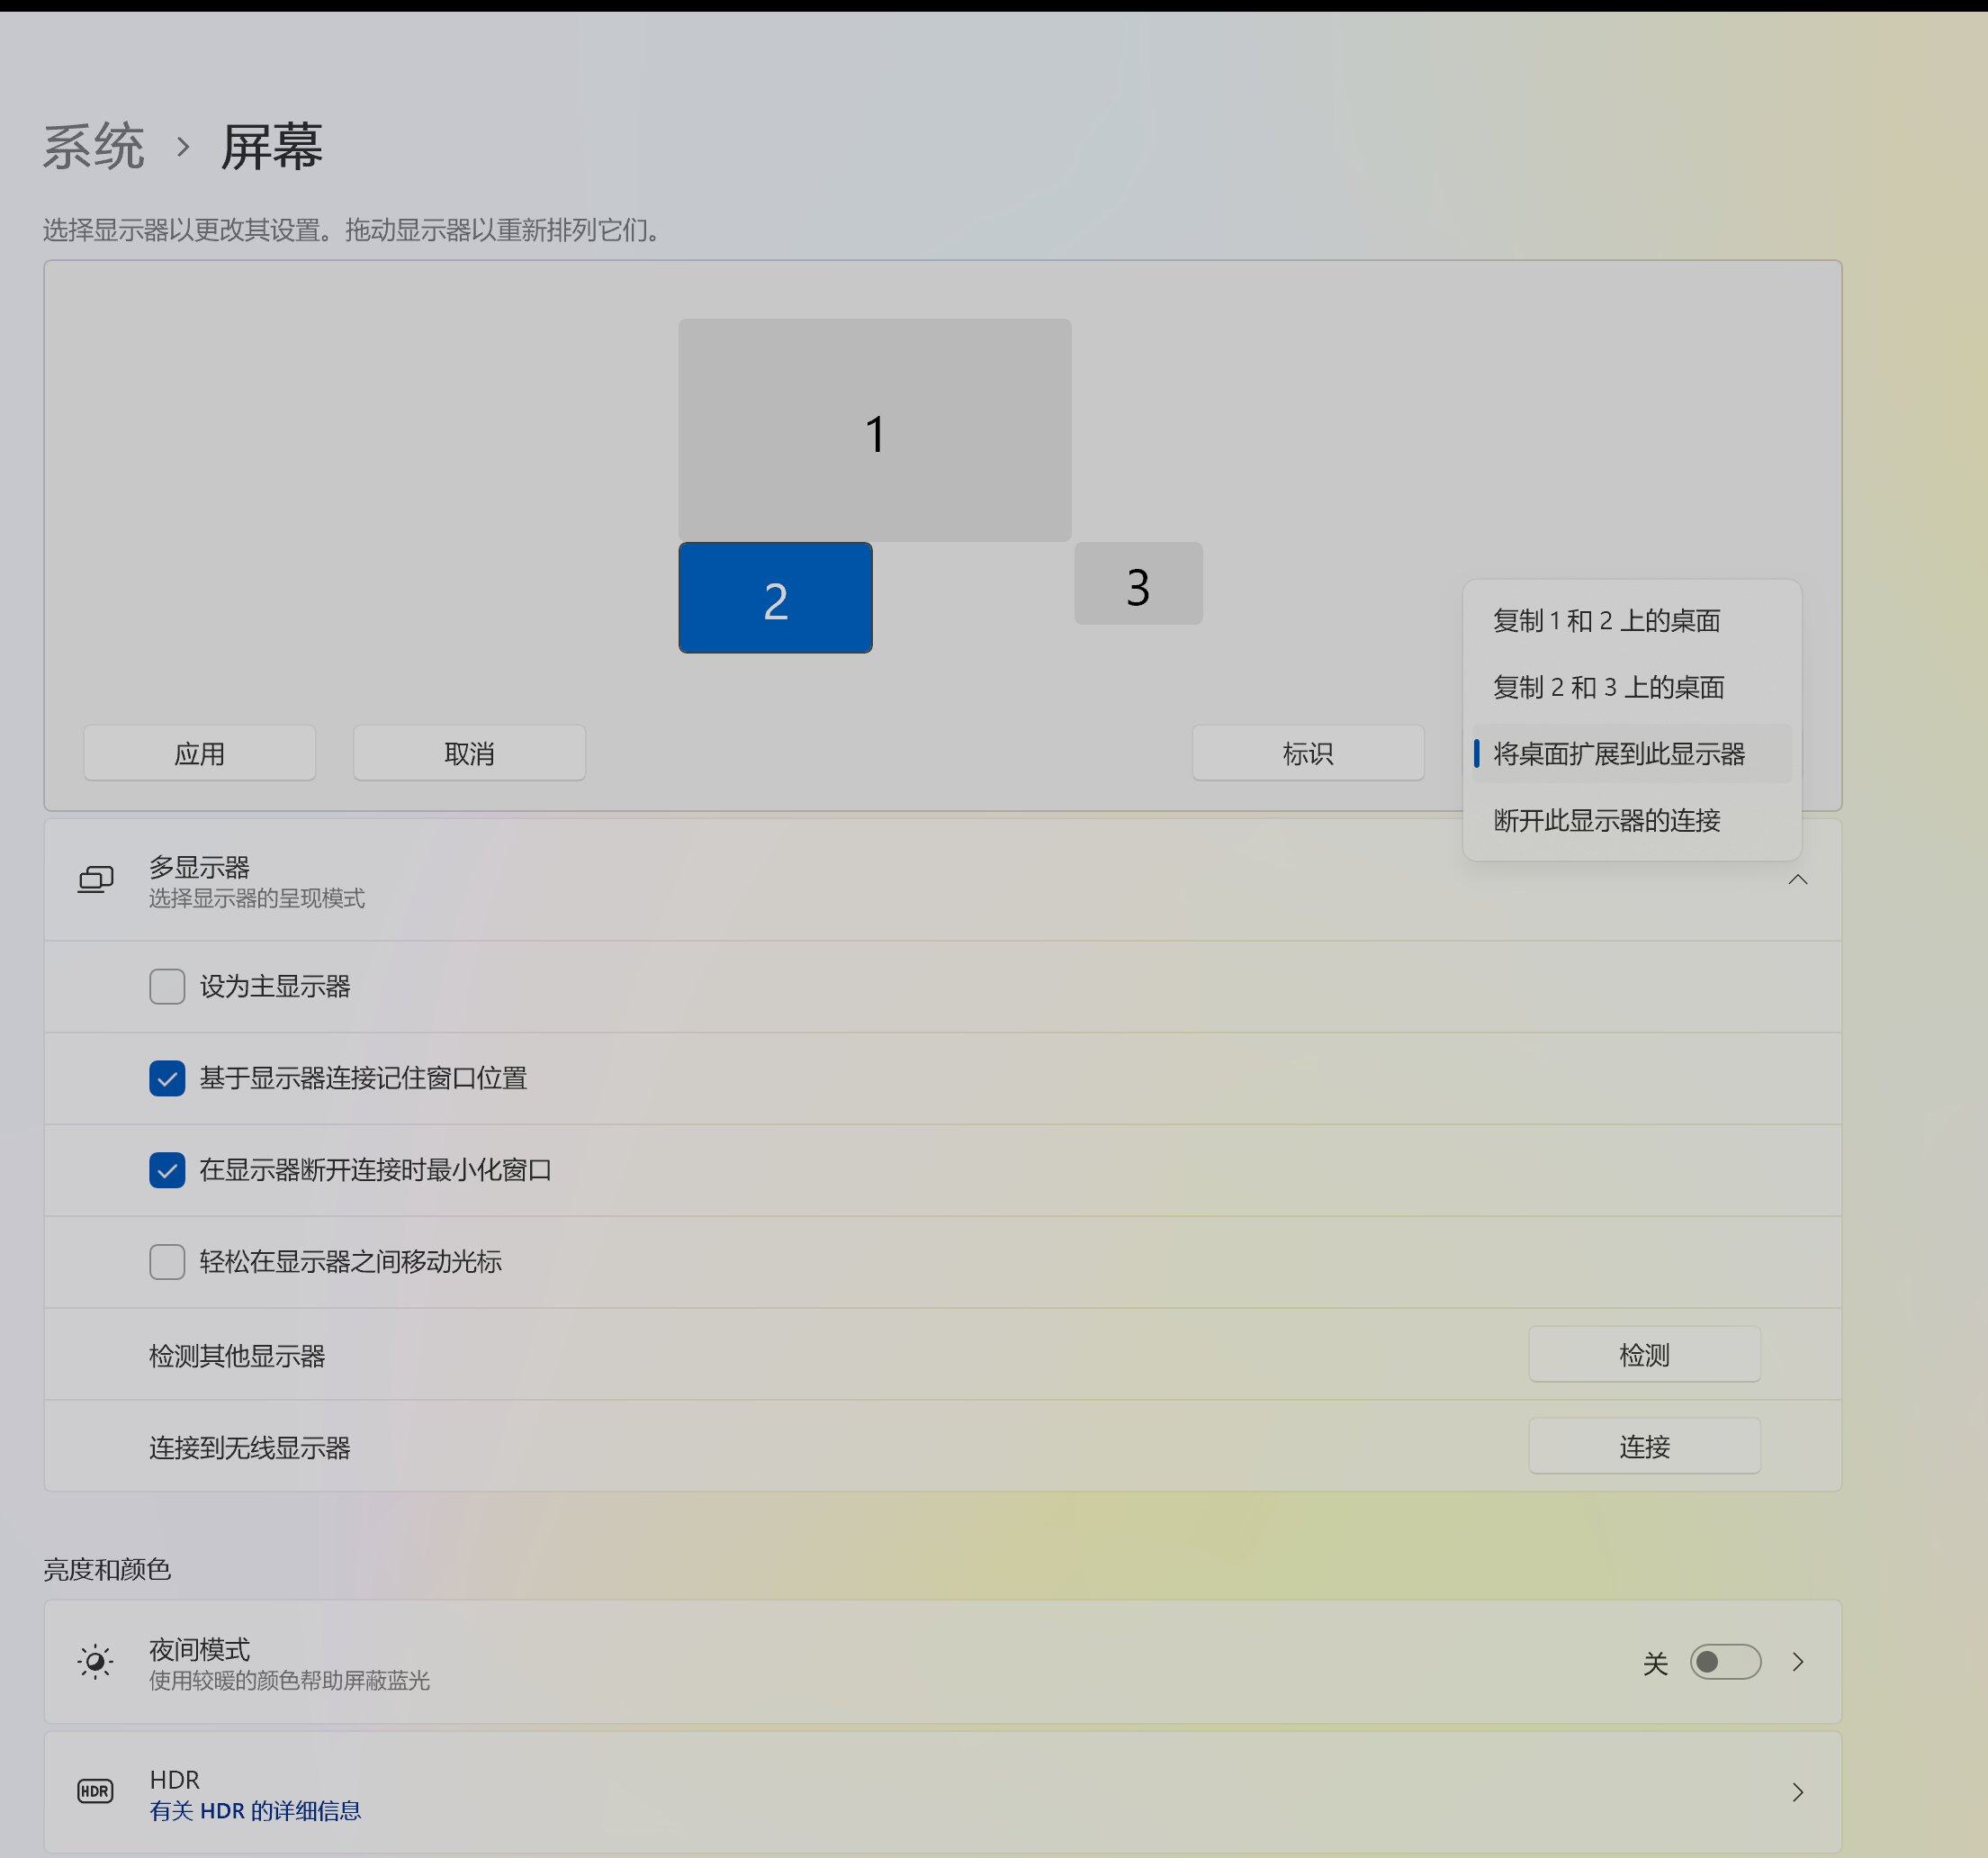
Task: Click monitor 1 in the display arrangement
Action: point(875,429)
